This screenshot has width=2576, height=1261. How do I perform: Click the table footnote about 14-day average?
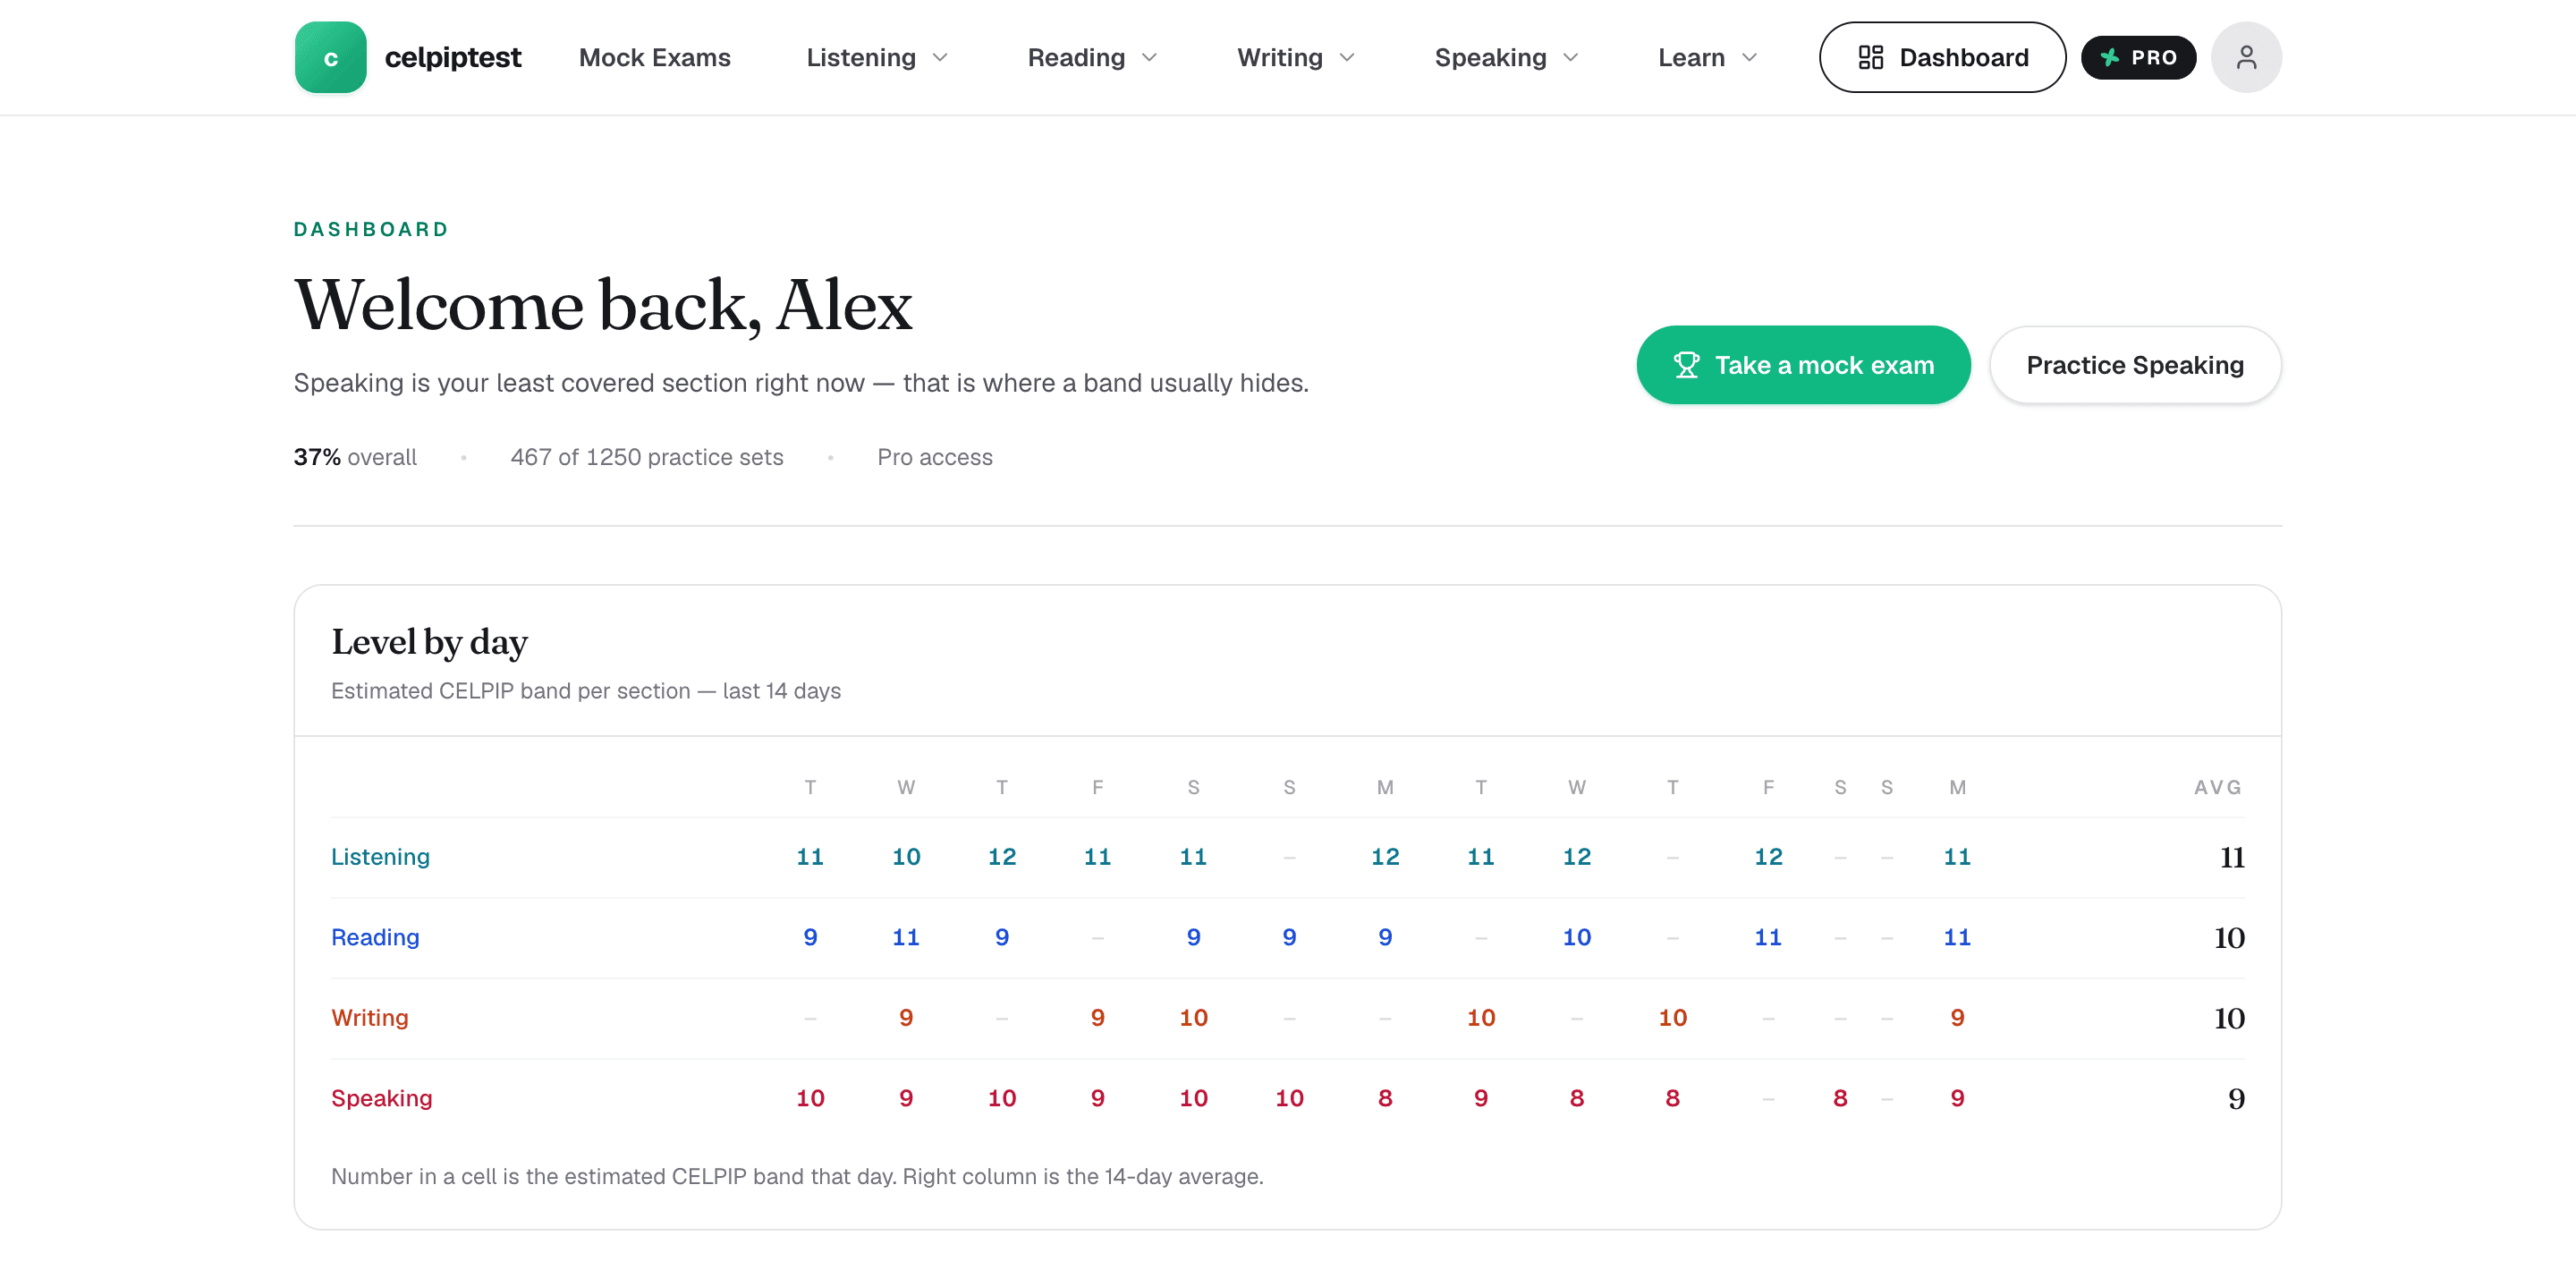coord(797,1176)
